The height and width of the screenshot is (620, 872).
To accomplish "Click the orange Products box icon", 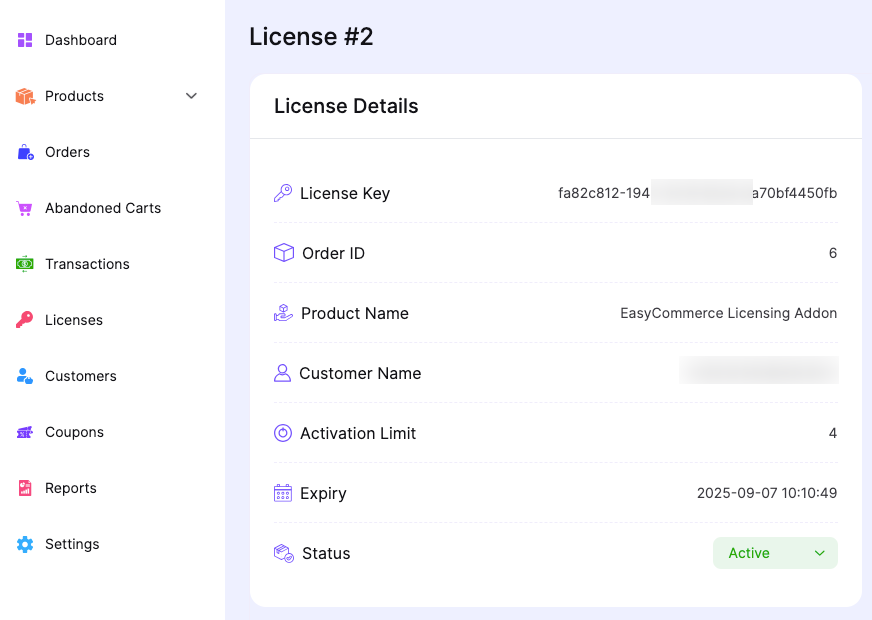I will [x=25, y=96].
